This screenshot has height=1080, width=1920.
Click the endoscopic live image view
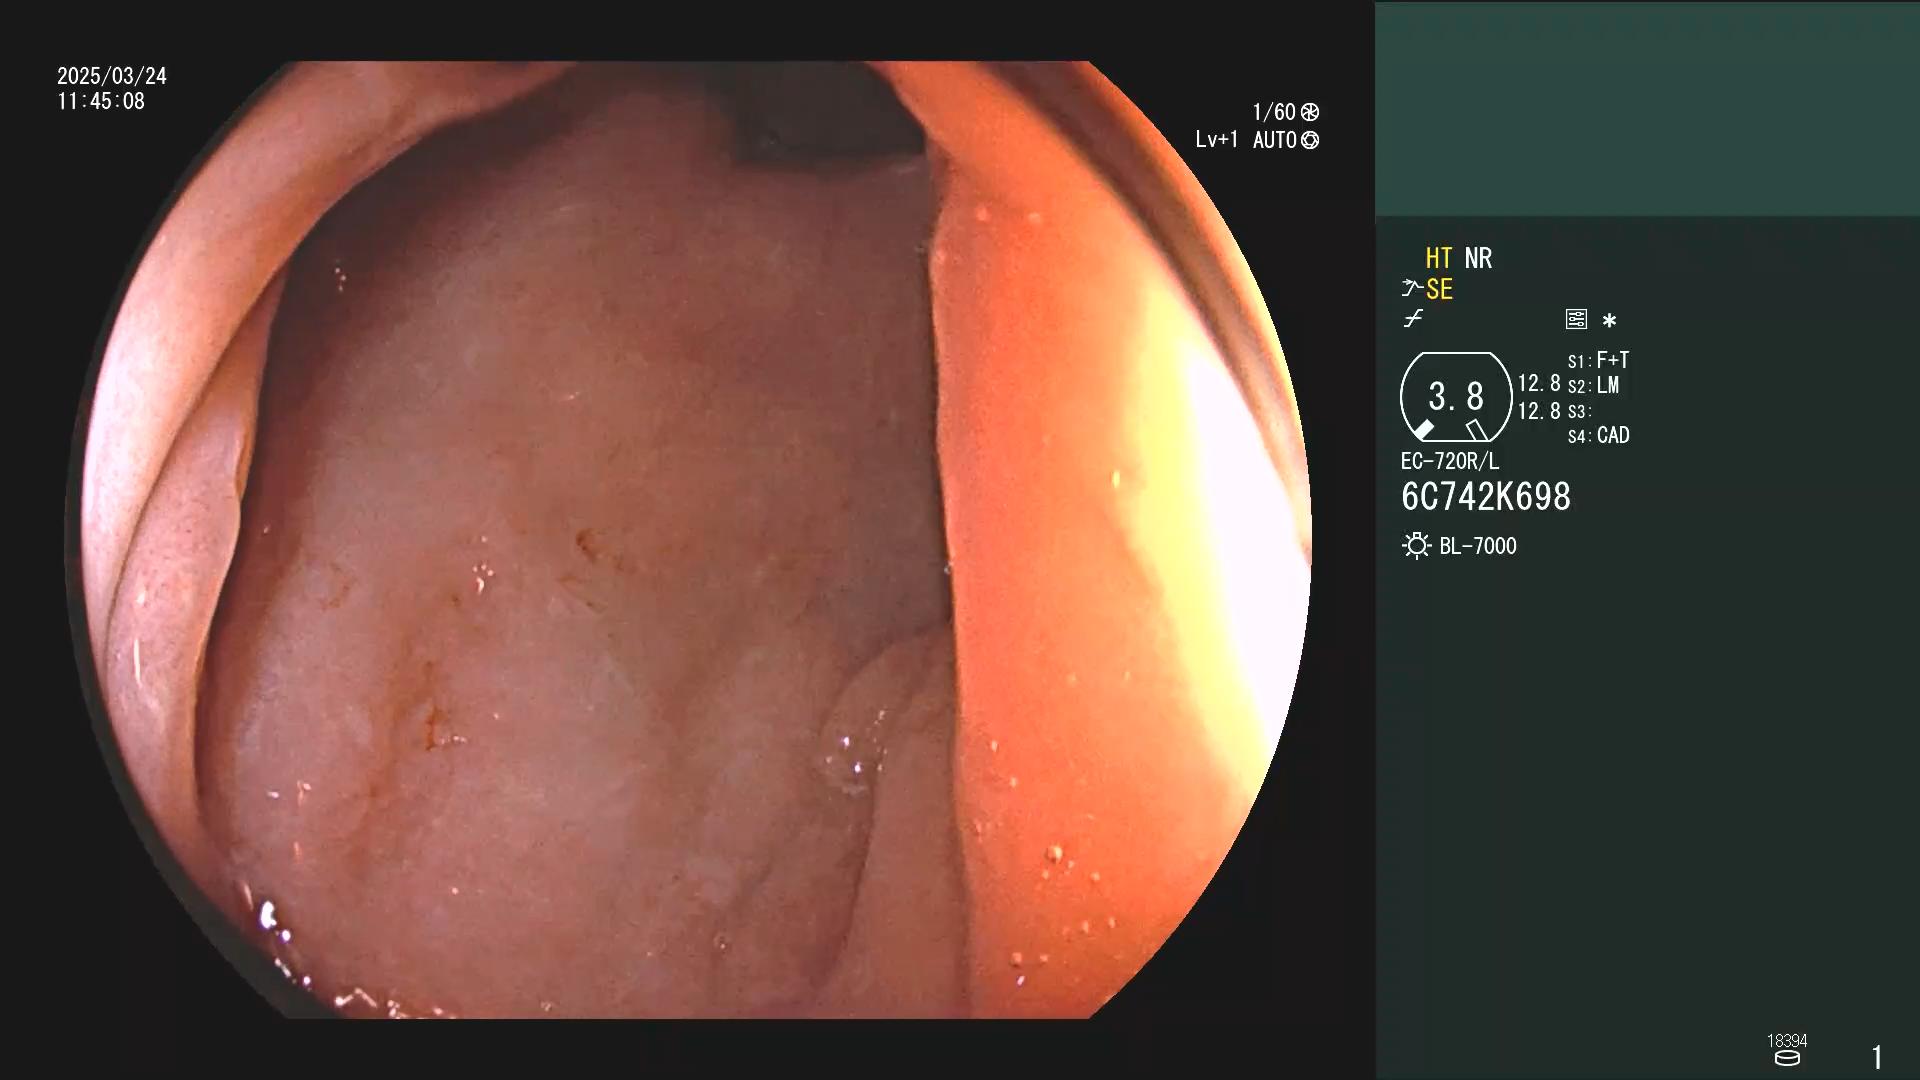(688, 540)
